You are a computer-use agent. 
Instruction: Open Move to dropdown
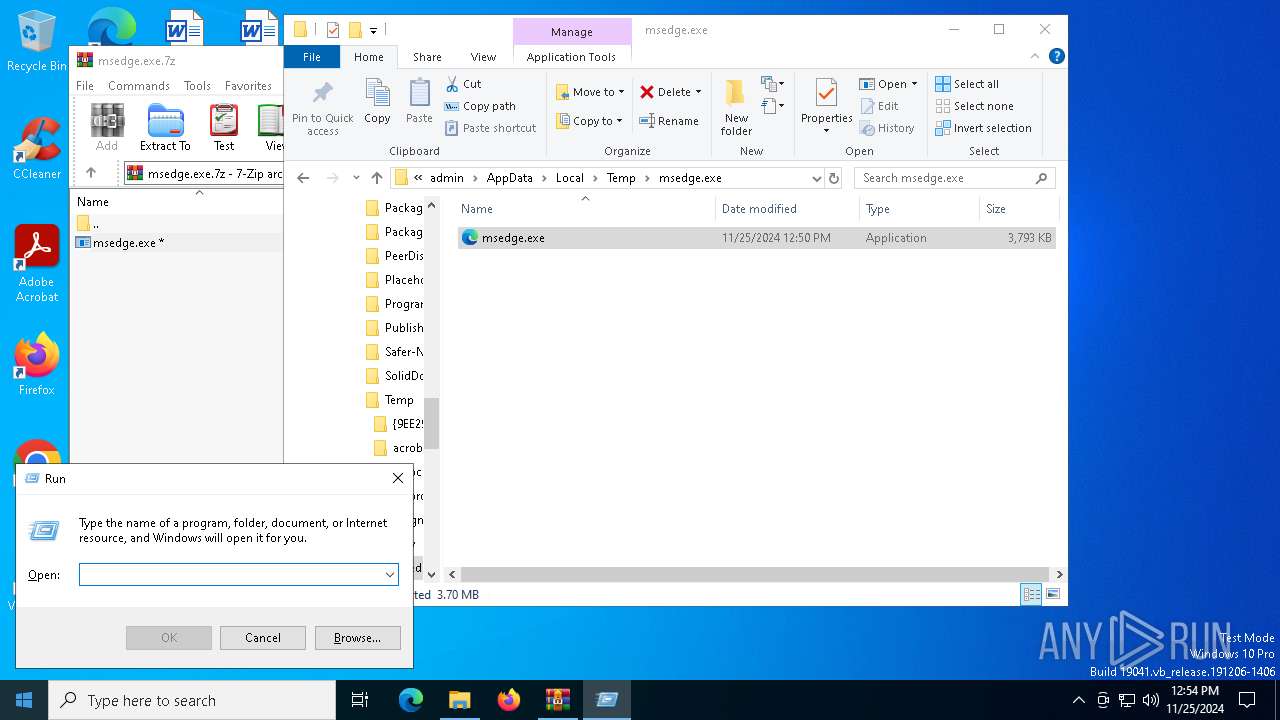pyautogui.click(x=590, y=92)
